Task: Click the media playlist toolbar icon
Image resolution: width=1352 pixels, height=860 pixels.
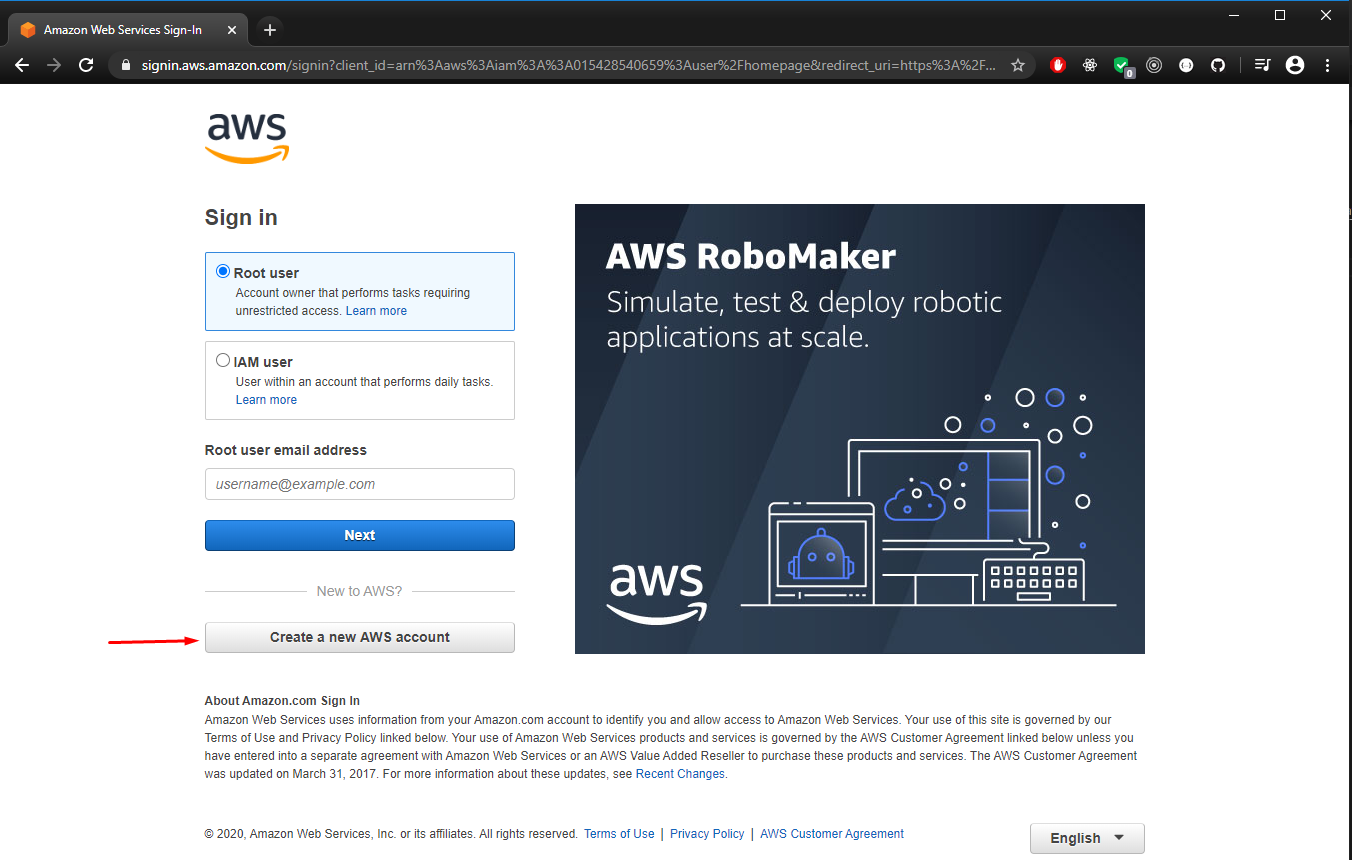Action: [1262, 65]
